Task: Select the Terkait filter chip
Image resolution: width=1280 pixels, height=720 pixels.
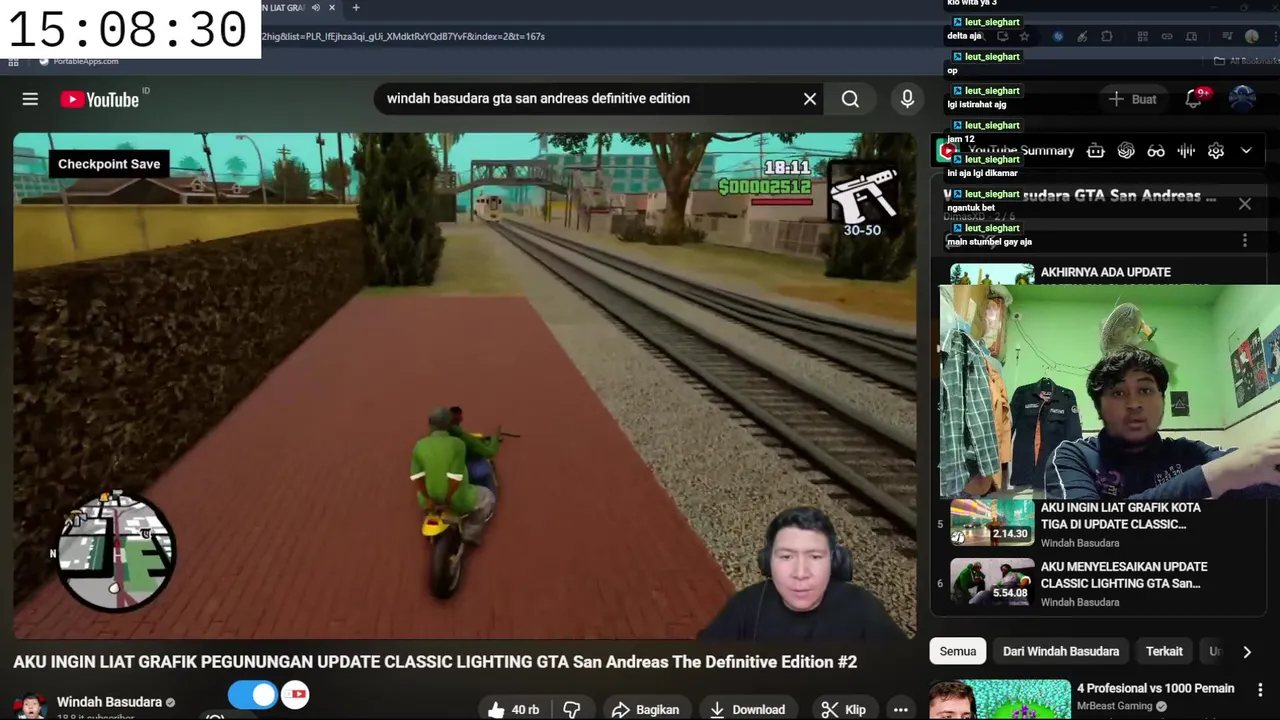Action: [x=1164, y=651]
